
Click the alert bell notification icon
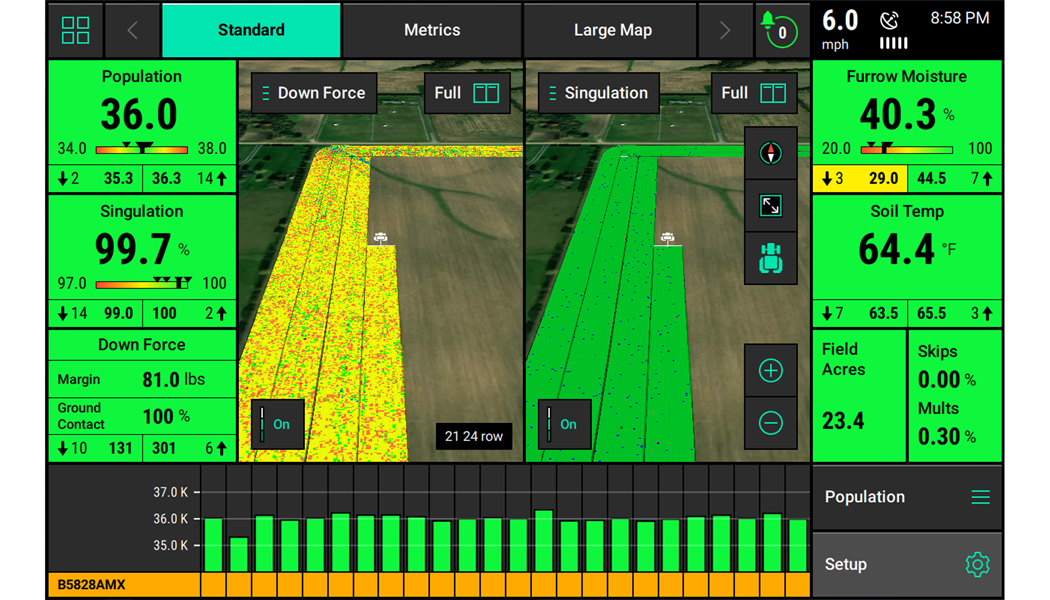[778, 30]
